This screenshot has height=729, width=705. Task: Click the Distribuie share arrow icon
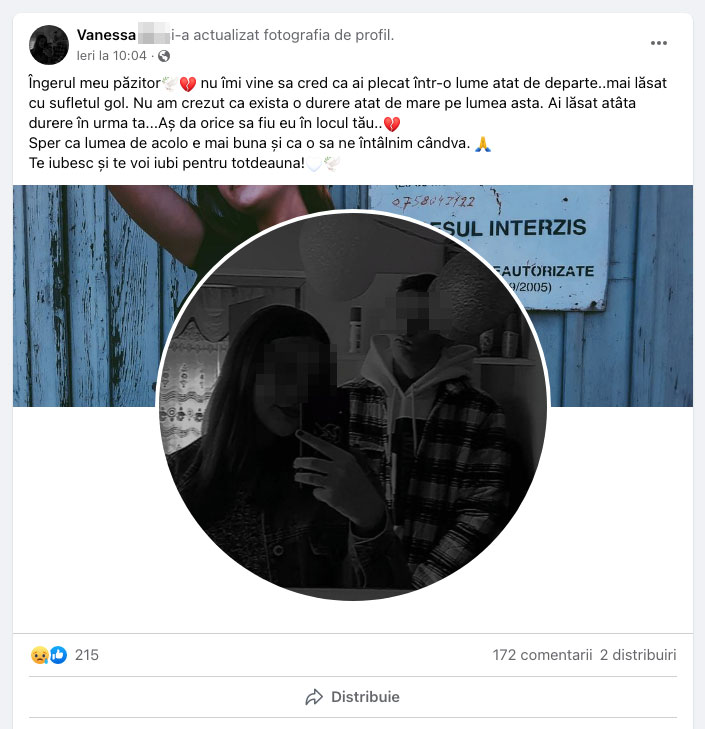314,697
